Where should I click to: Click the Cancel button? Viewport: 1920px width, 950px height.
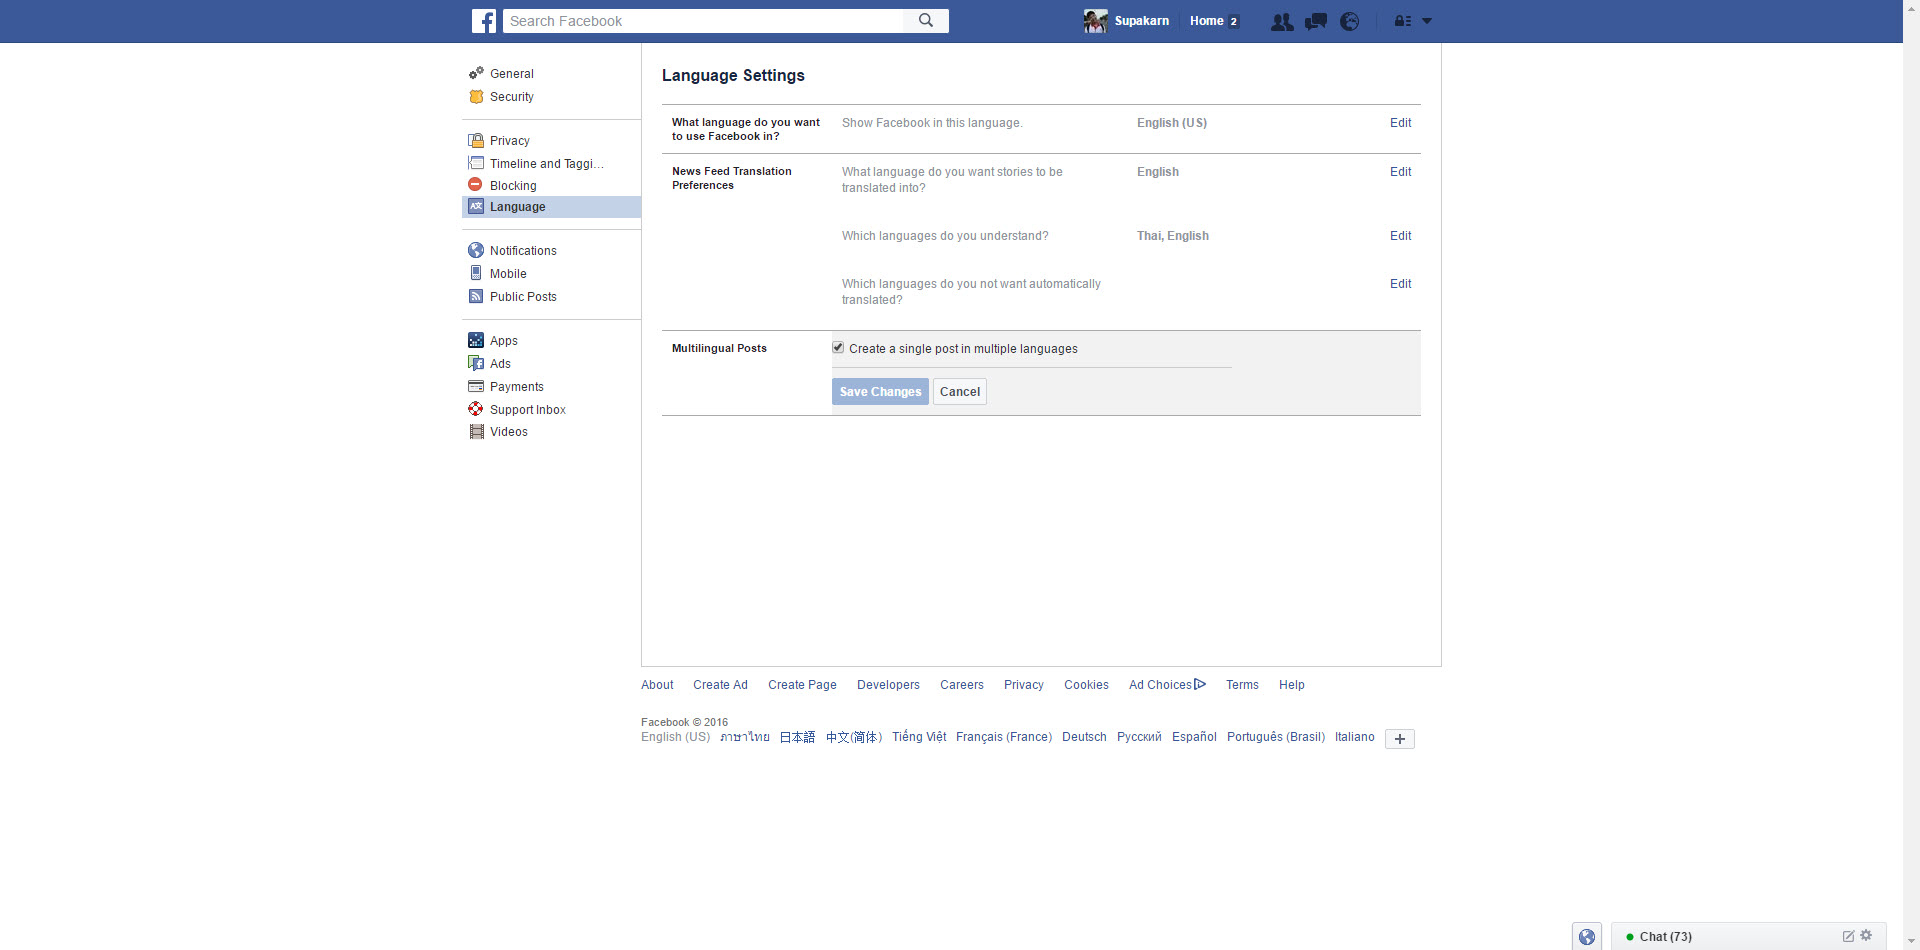pyautogui.click(x=960, y=392)
